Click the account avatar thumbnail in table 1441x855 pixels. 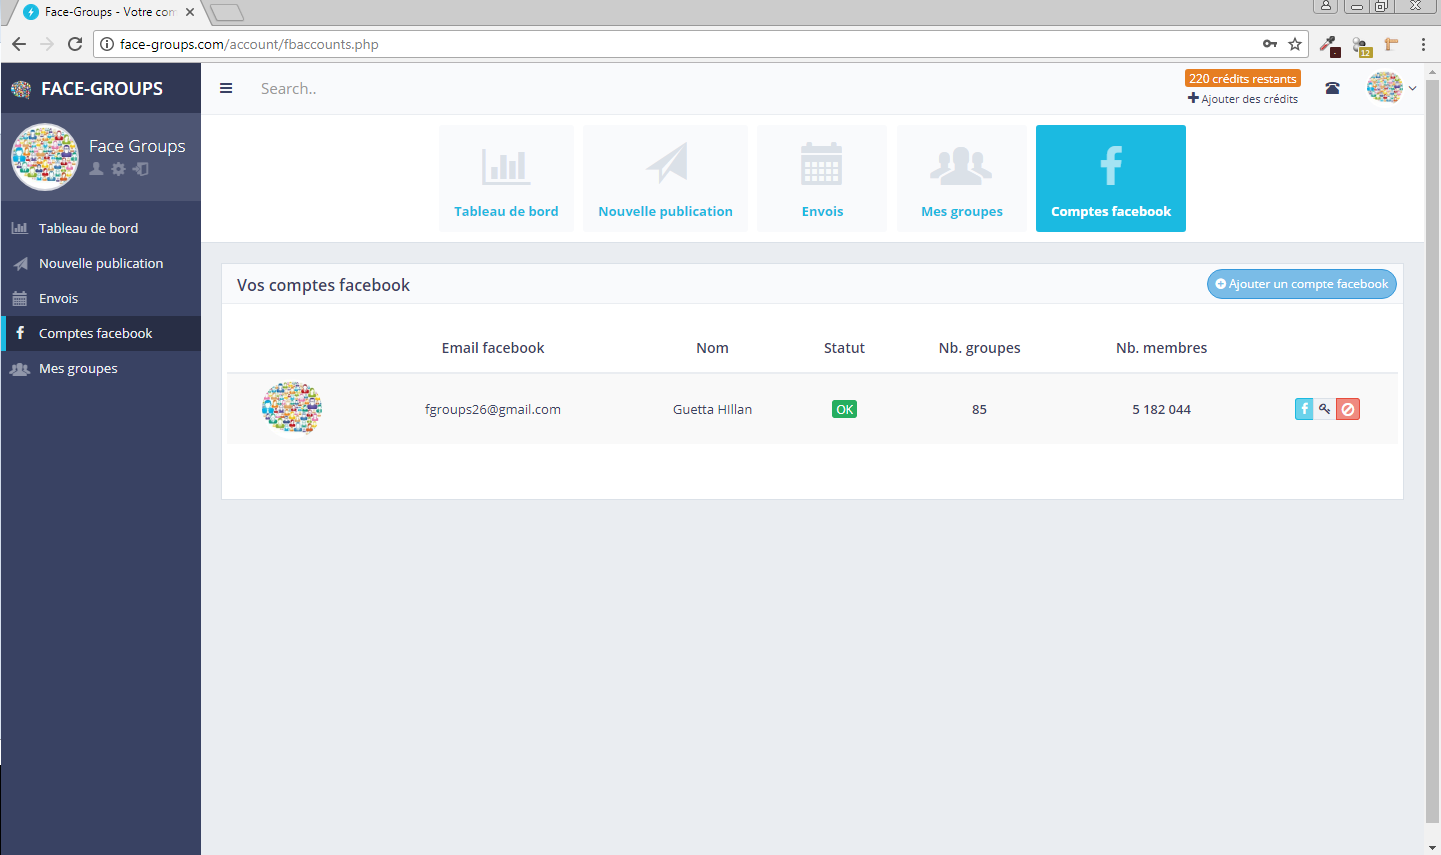(292, 408)
